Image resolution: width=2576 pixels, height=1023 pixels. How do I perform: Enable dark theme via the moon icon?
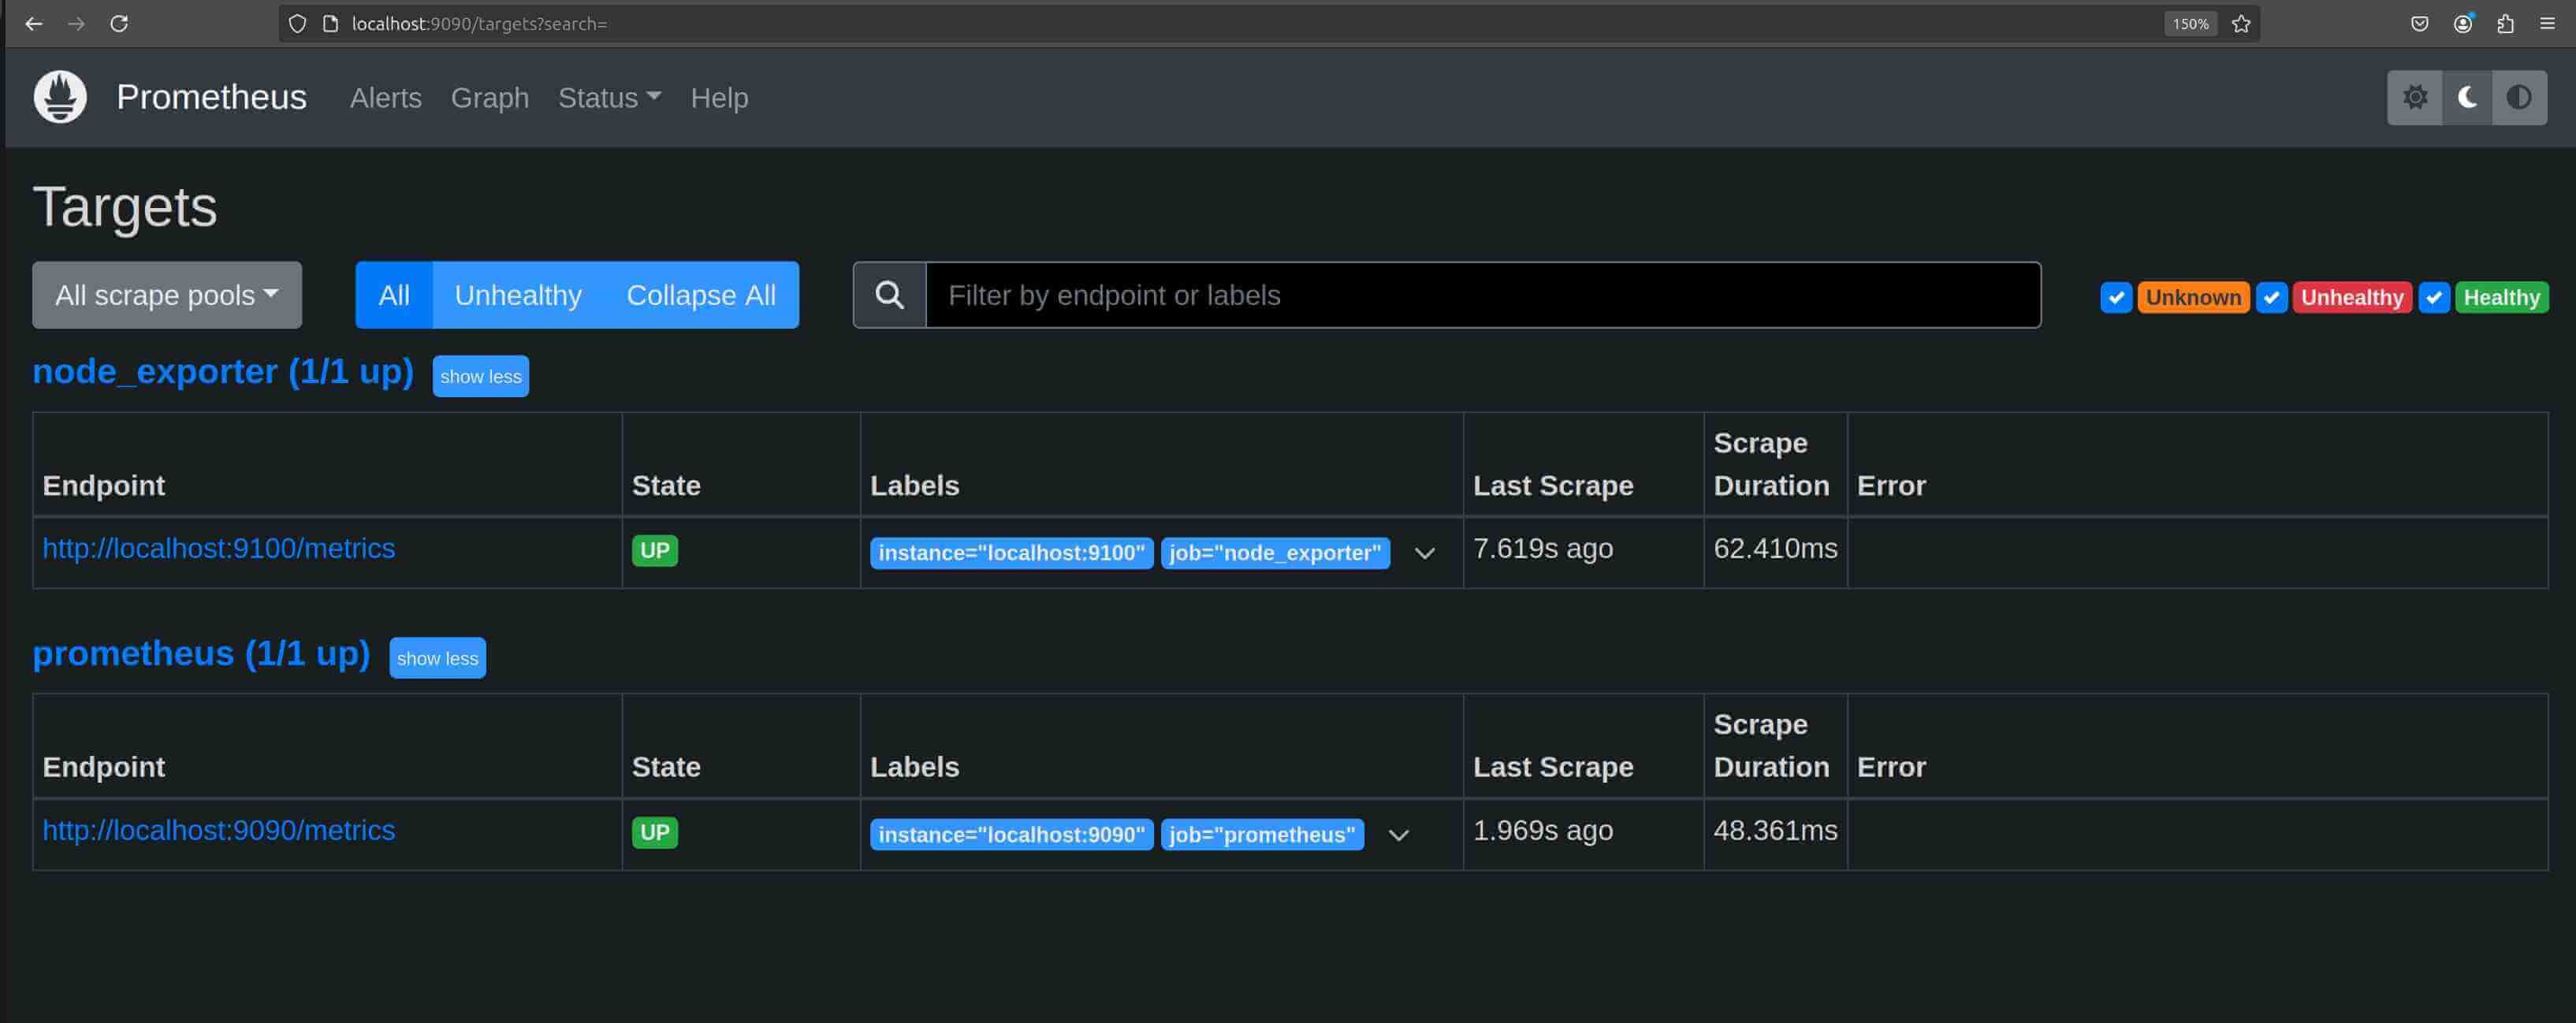[x=2466, y=97]
